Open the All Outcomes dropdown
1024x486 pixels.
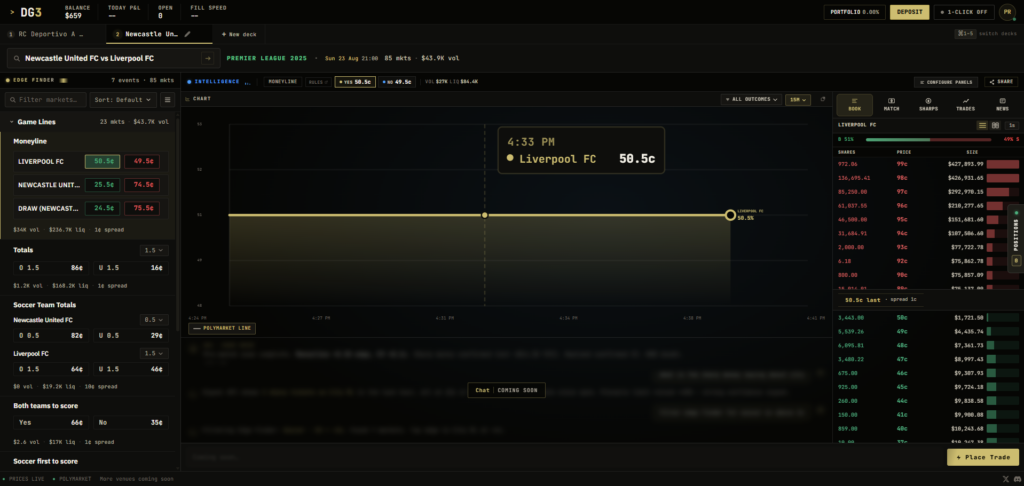[751, 99]
